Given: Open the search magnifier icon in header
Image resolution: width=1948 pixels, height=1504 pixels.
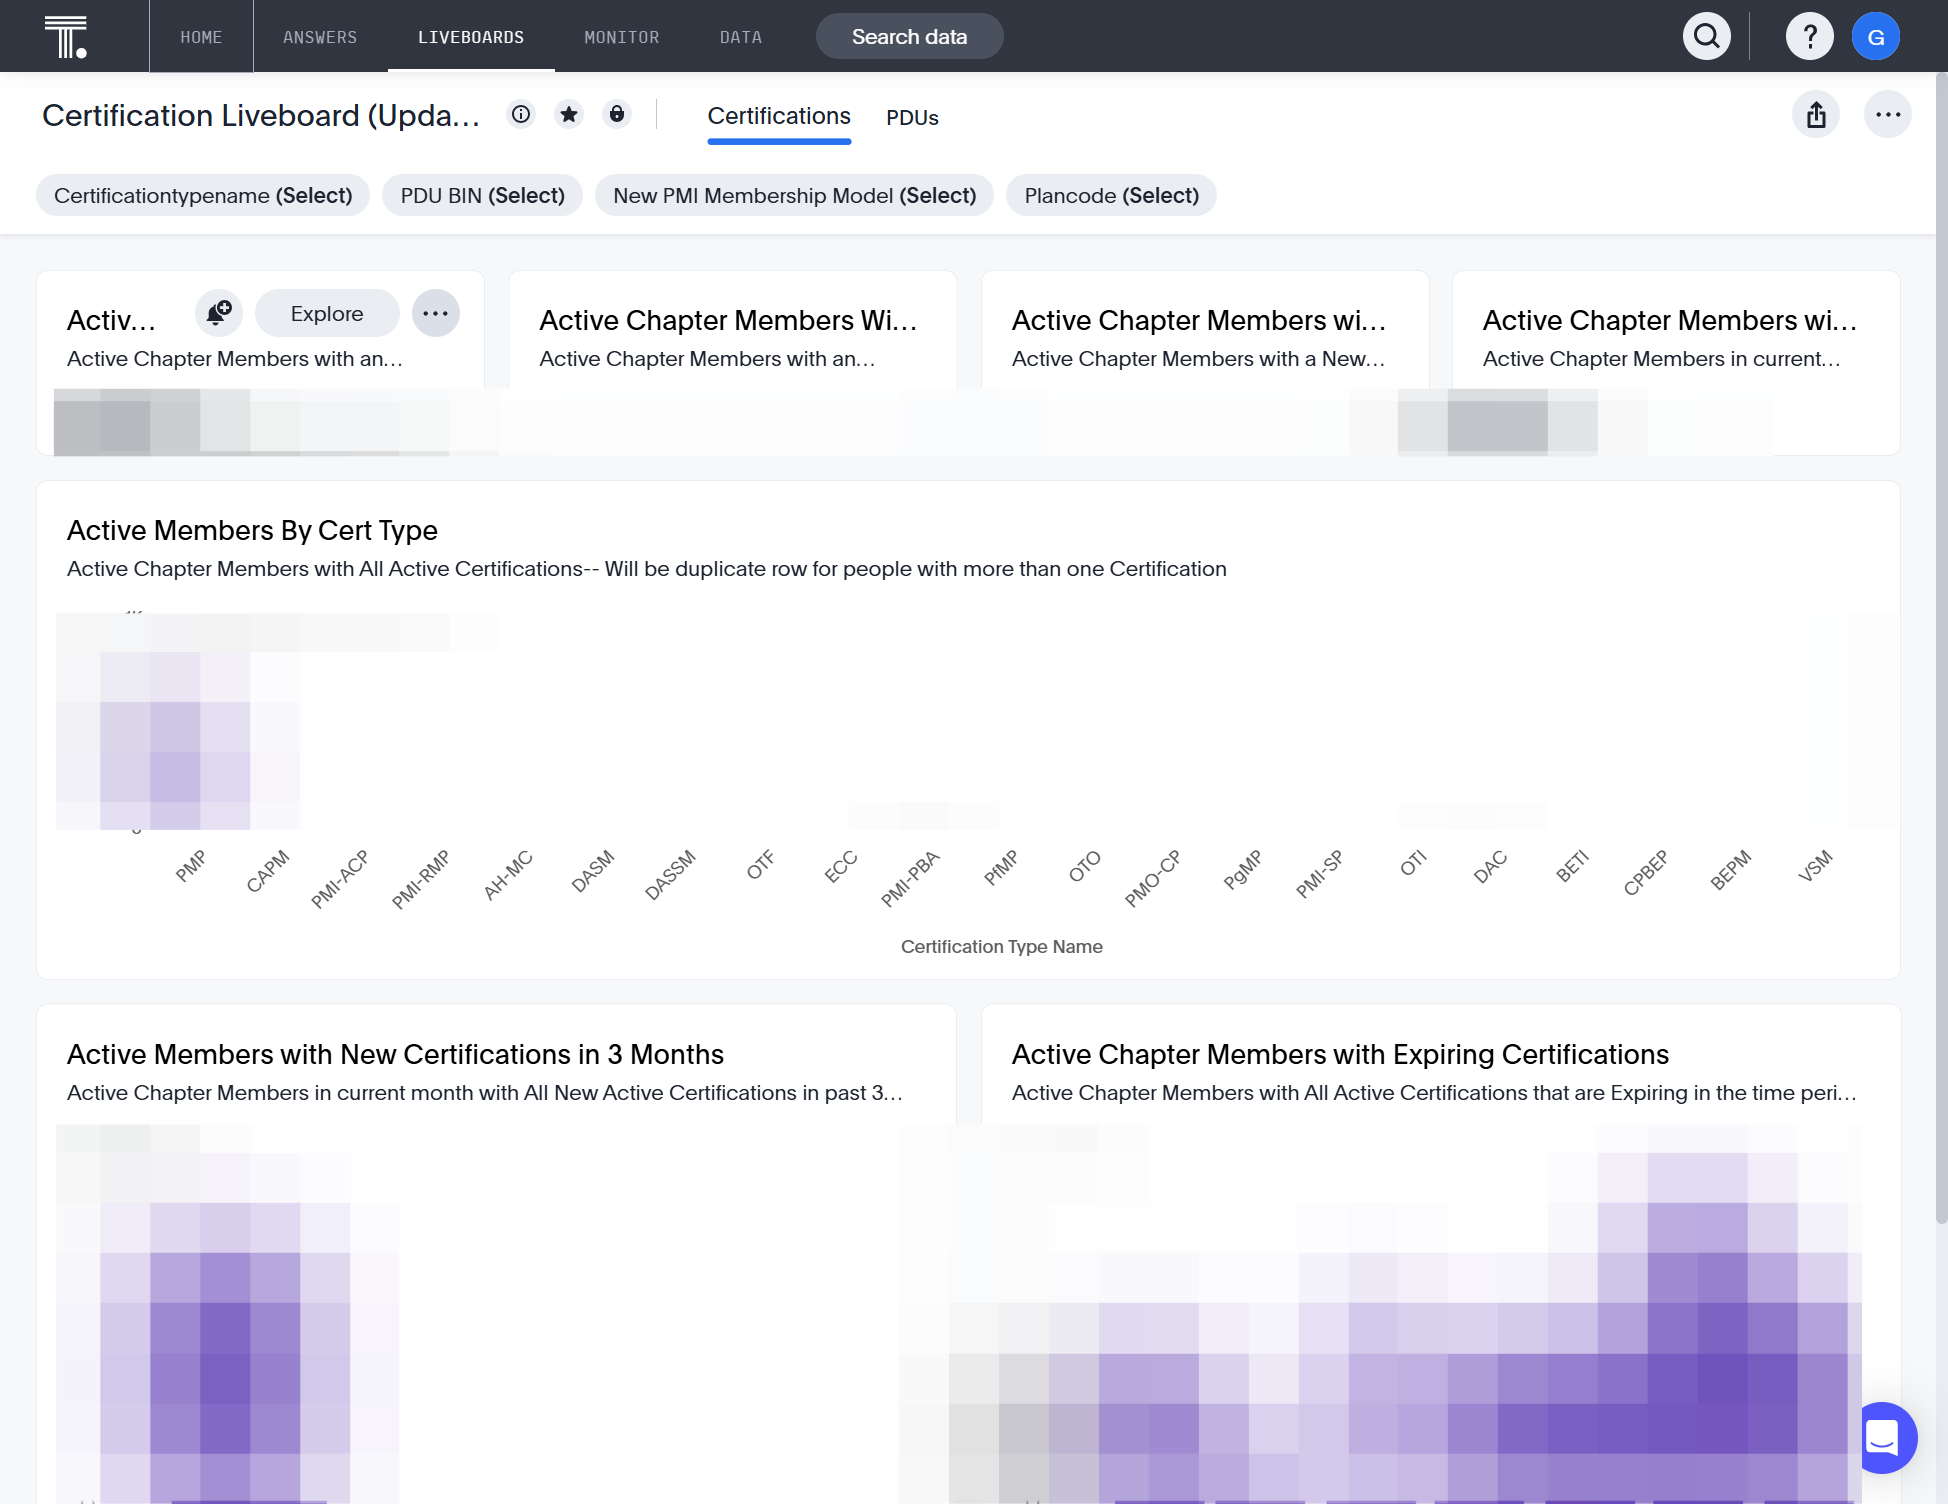Looking at the screenshot, I should pos(1707,37).
